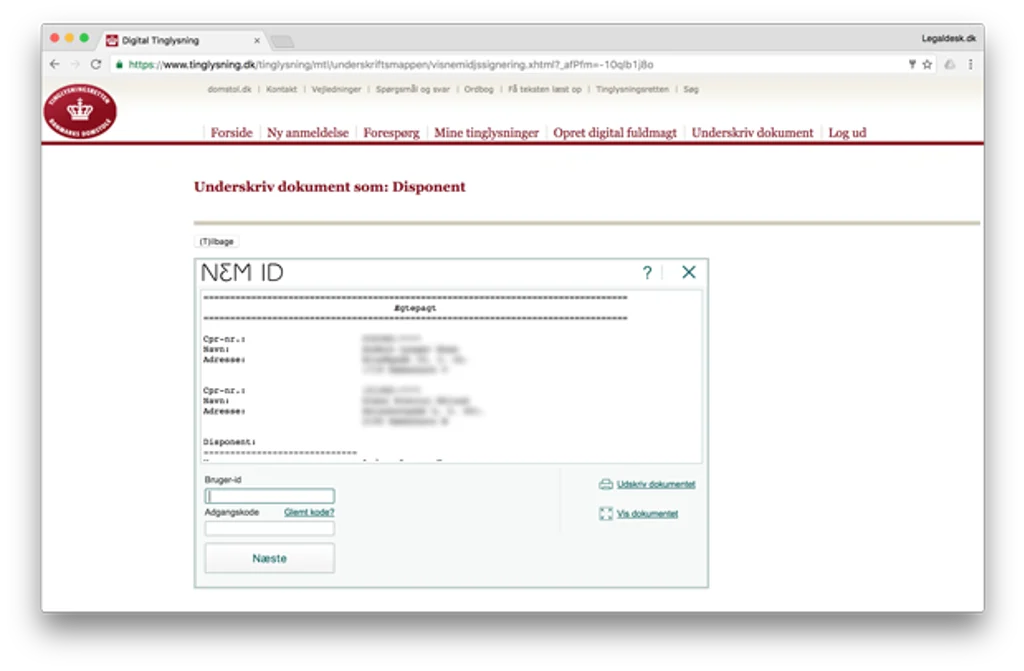Open Ny anmeldelse menu item
Screen dimensions: 1024x671
(308, 133)
